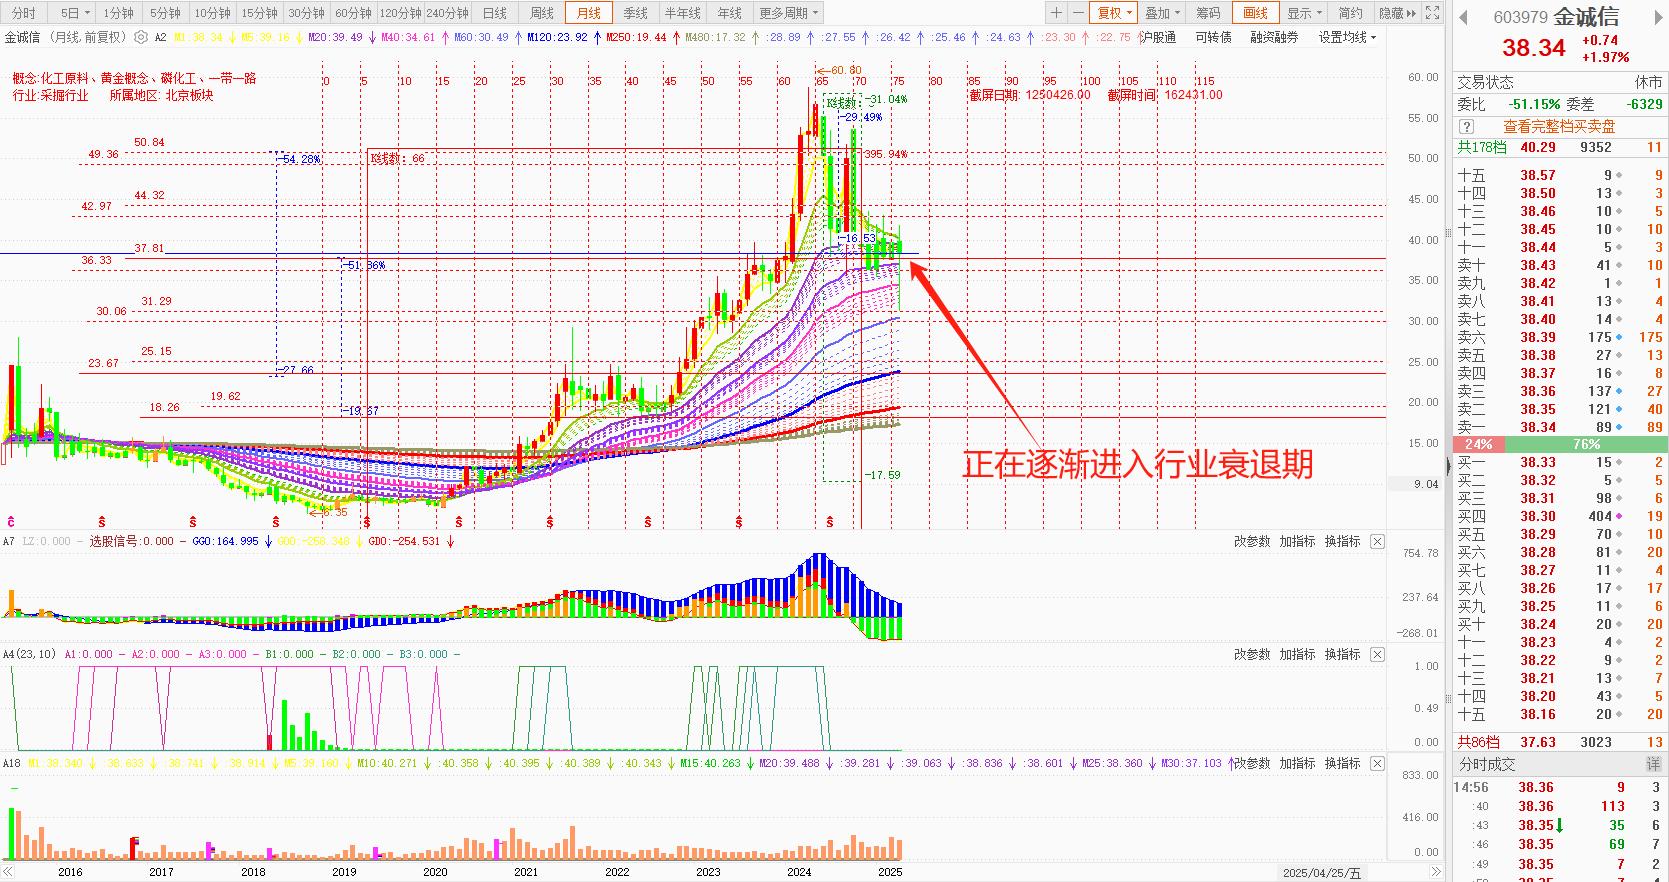Select the 1分钟 period tab

coord(118,13)
